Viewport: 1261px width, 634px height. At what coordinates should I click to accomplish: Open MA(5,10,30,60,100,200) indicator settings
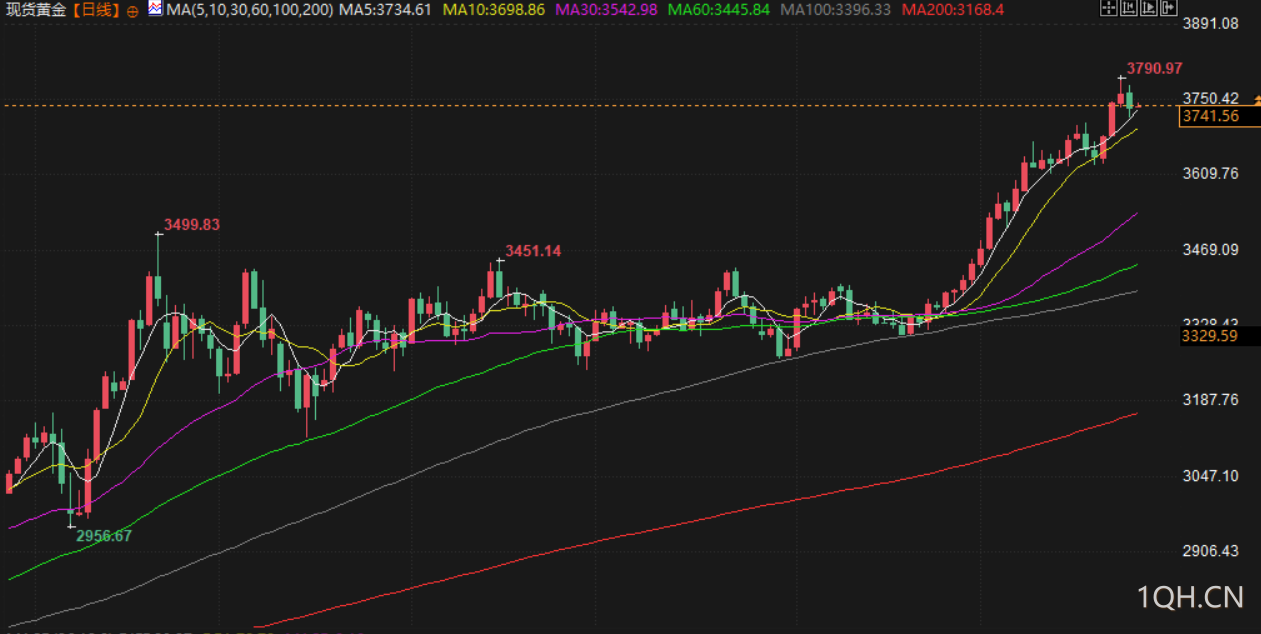point(250,10)
